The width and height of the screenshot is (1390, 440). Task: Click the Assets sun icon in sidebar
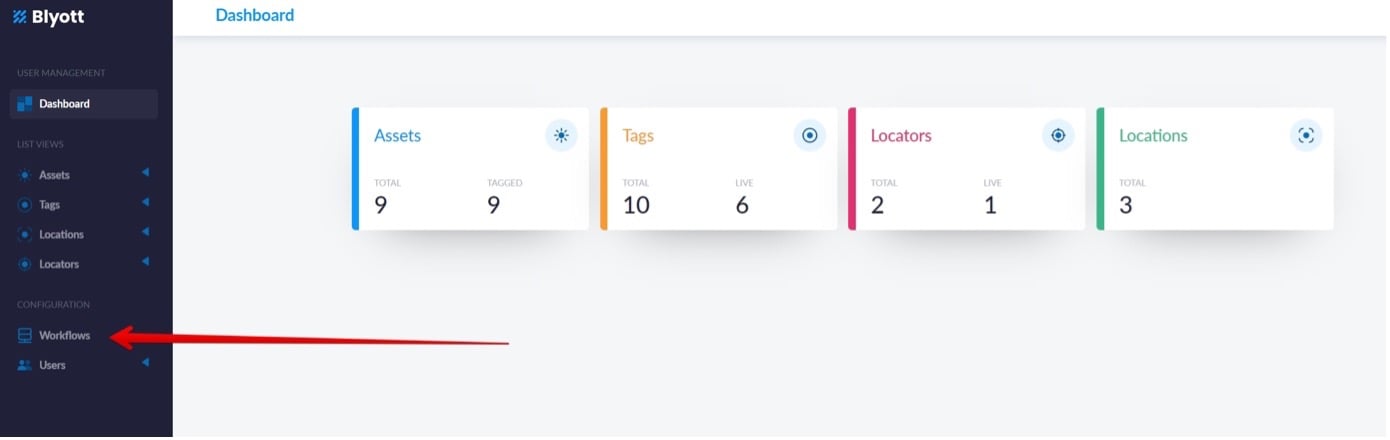25,175
